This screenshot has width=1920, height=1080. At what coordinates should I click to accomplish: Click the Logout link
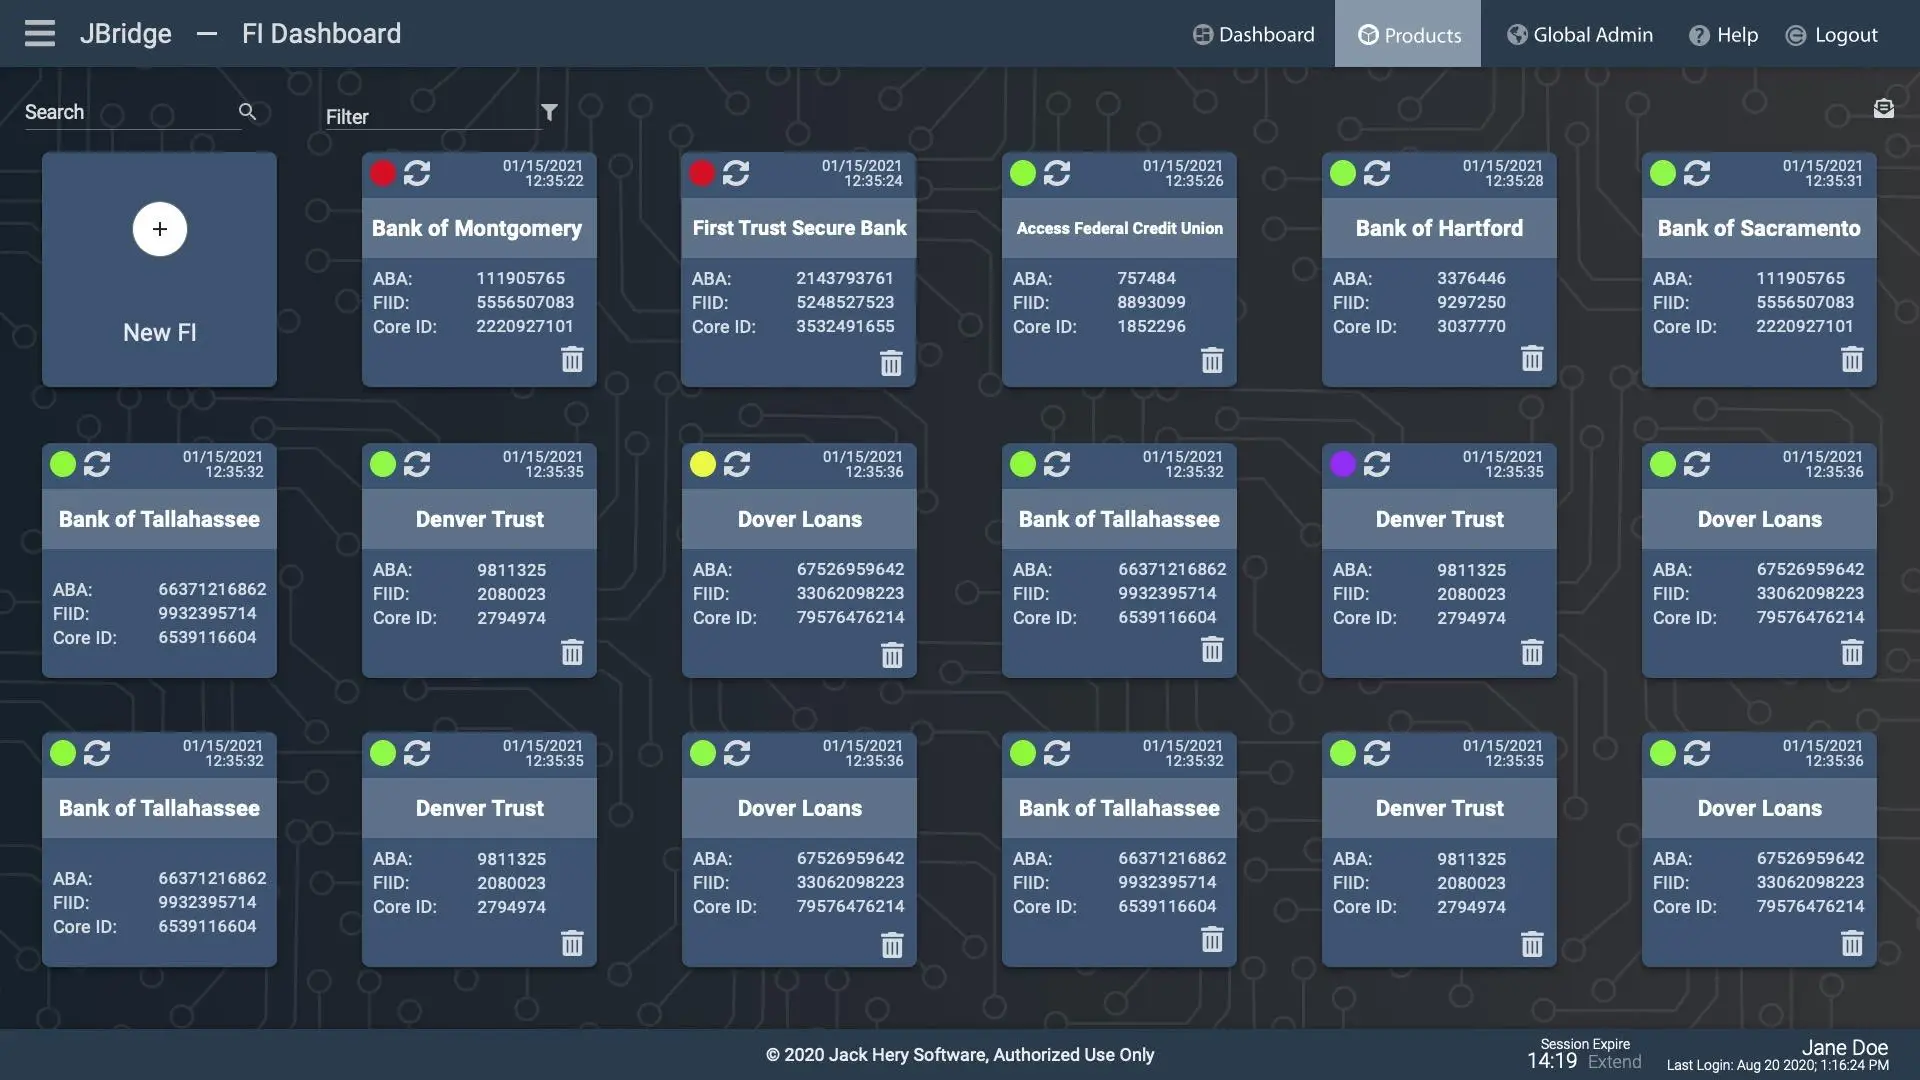1832,35
